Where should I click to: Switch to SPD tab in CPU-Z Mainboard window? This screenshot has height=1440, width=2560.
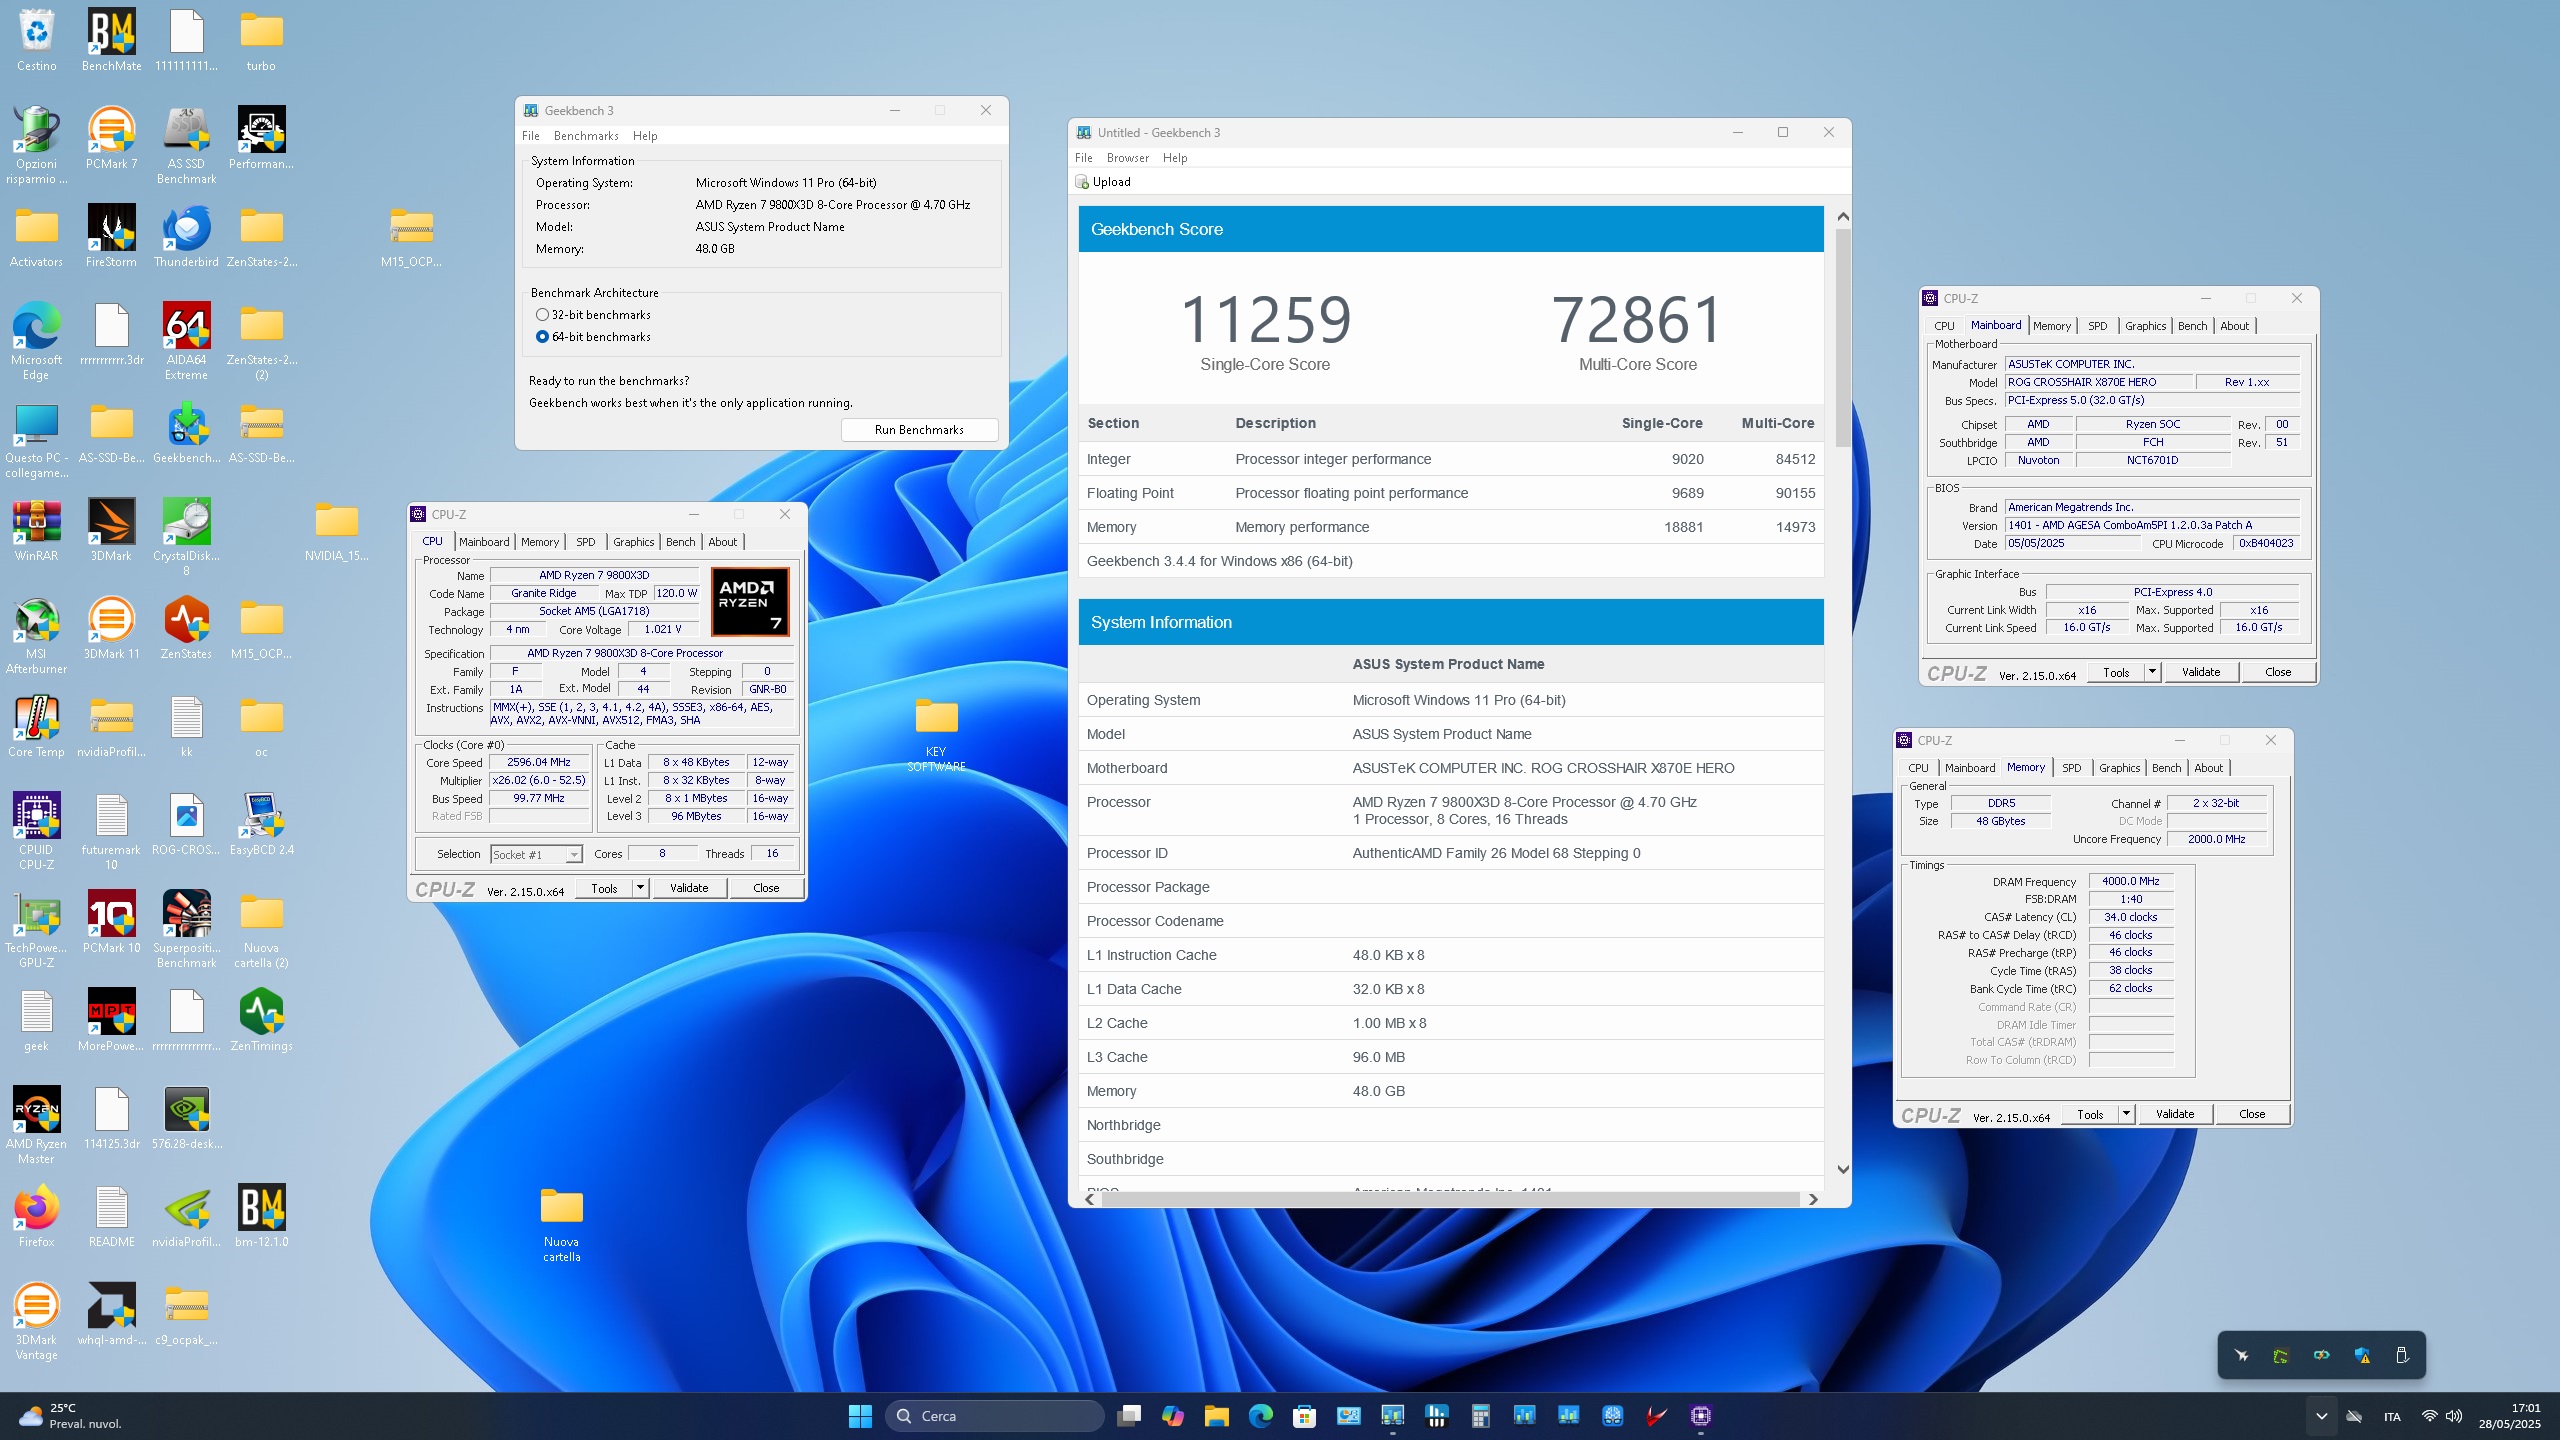tap(2097, 326)
